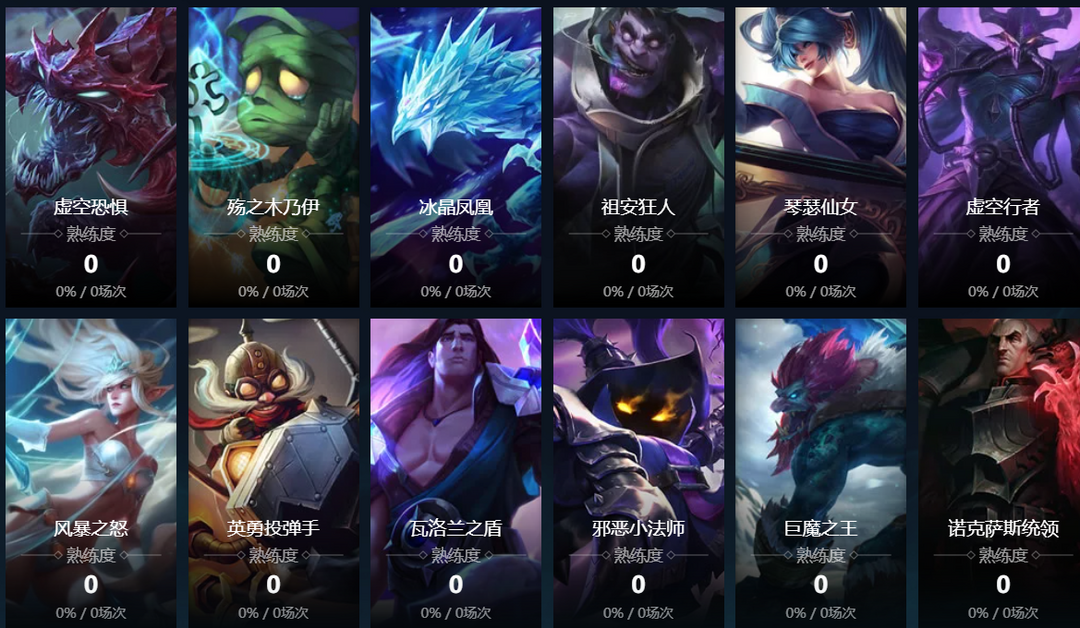Select the 风暴之怒 champion card
Screen dimensions: 1080x628
coord(91,473)
